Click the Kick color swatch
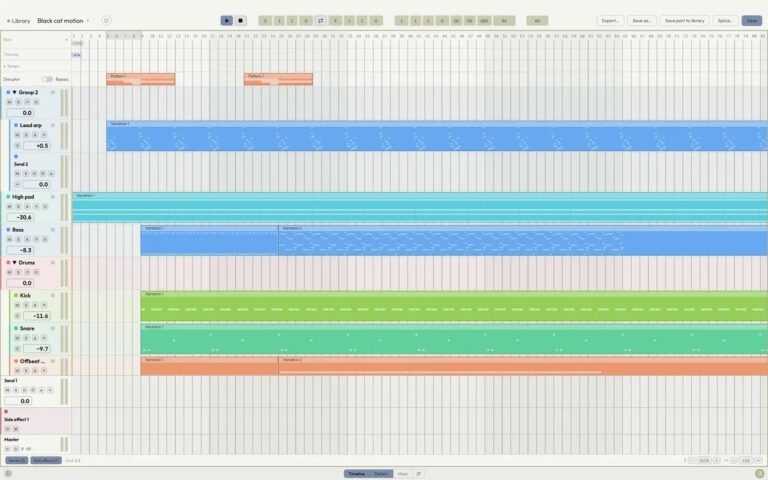The height and width of the screenshot is (480, 768). (x=16, y=295)
